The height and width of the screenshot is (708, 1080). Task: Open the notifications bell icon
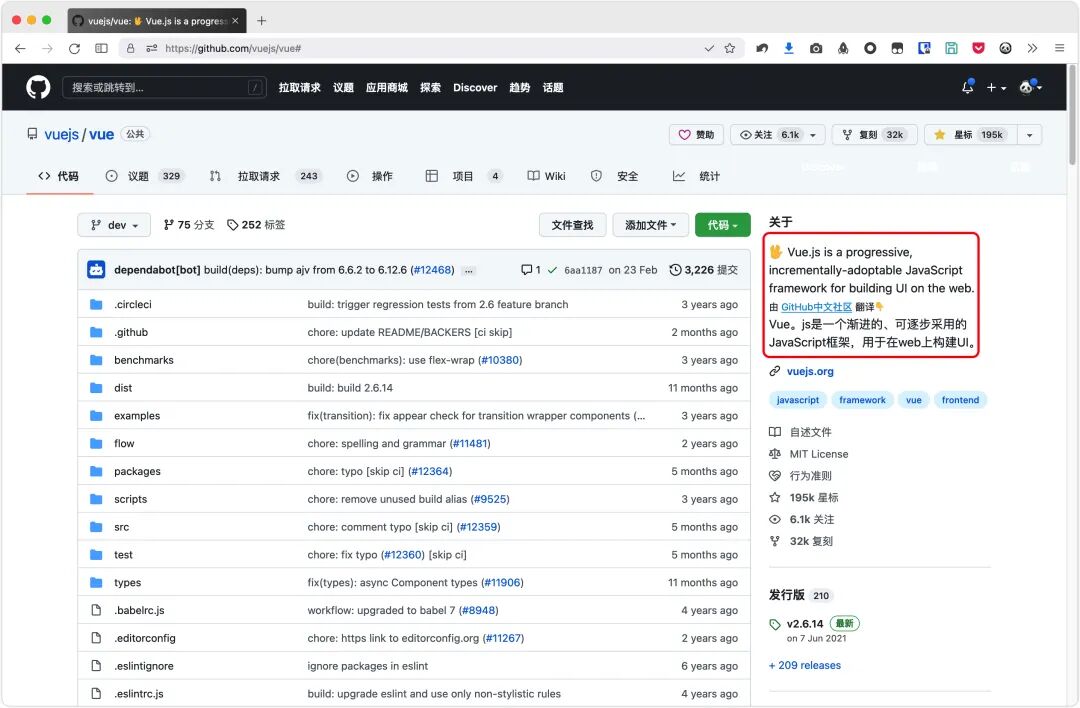[x=968, y=87]
